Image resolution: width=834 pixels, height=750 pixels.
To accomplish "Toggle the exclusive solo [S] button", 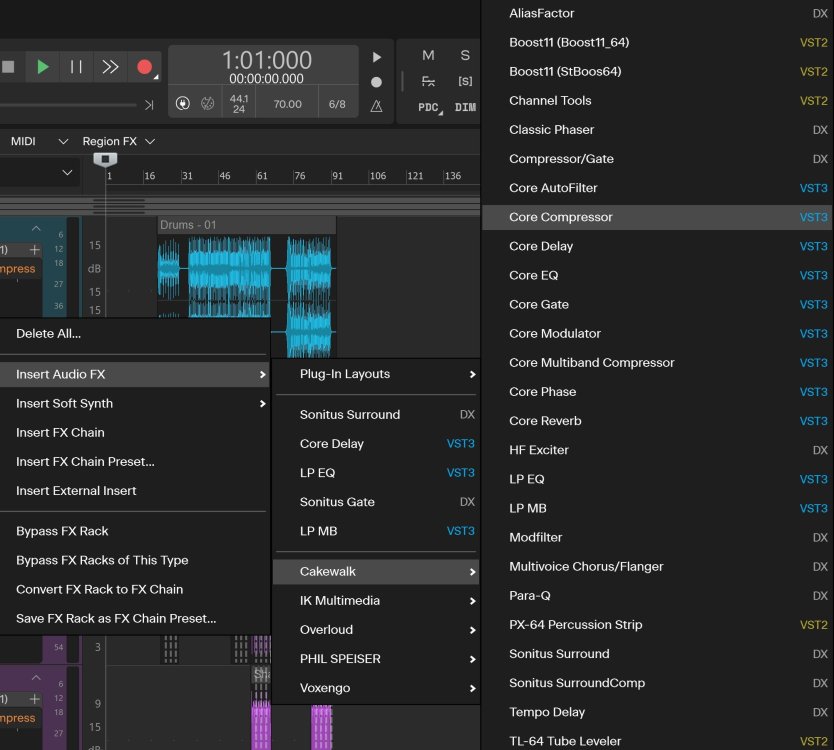I will (x=465, y=81).
